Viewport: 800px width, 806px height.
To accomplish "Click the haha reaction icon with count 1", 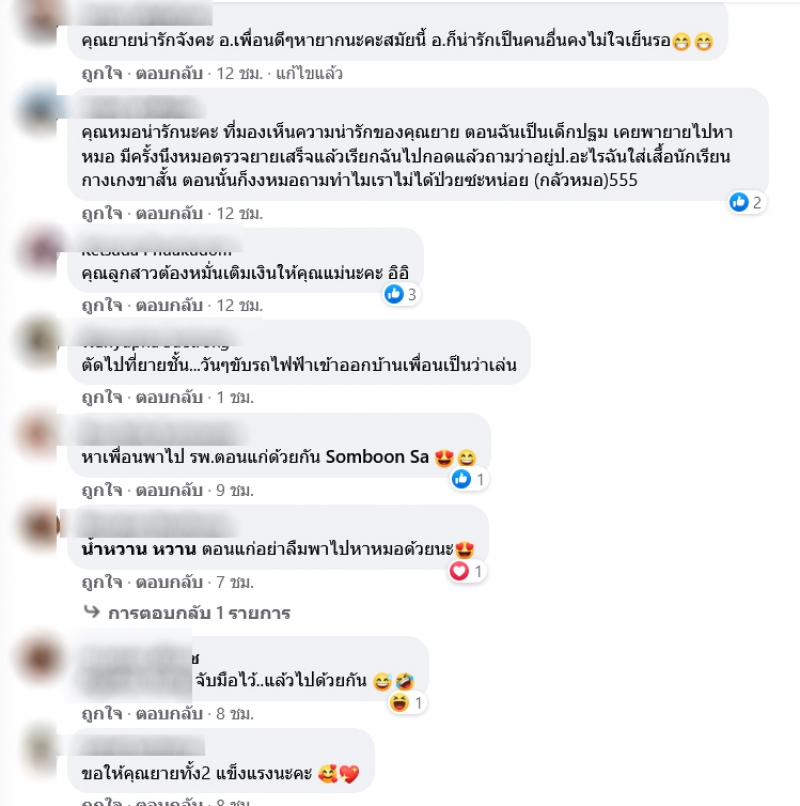I will [x=399, y=703].
